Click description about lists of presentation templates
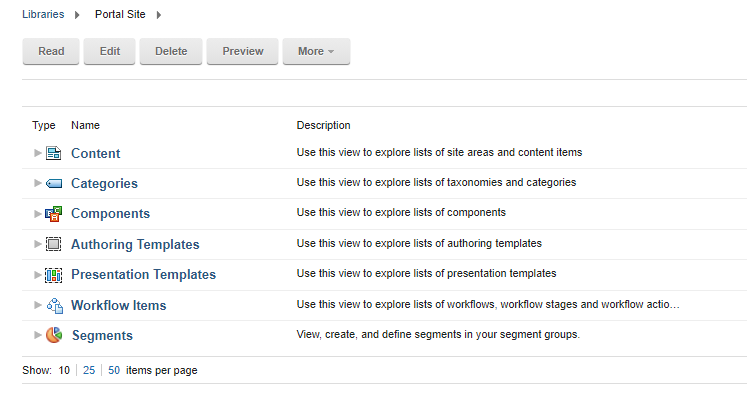747x394 pixels. point(426,273)
